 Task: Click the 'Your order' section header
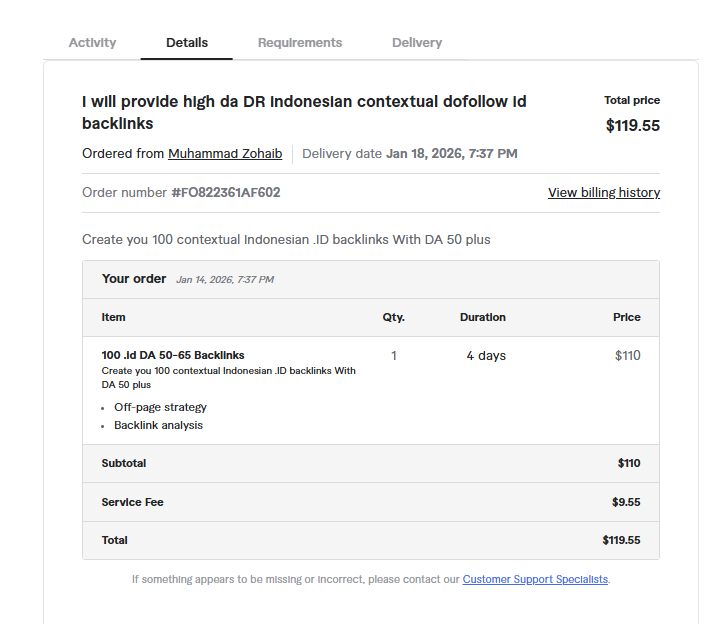click(x=134, y=279)
